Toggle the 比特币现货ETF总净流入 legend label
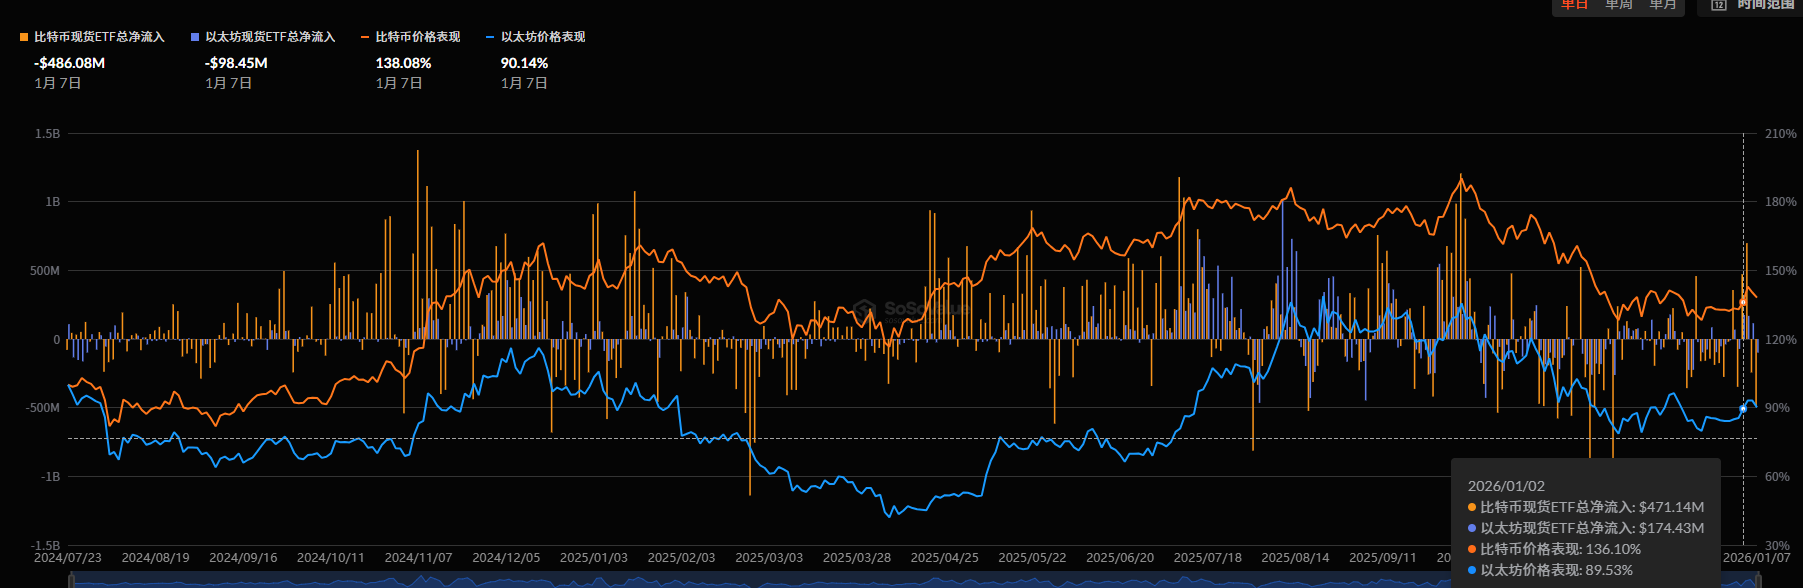Screen dimensions: 1803x588 99,37
